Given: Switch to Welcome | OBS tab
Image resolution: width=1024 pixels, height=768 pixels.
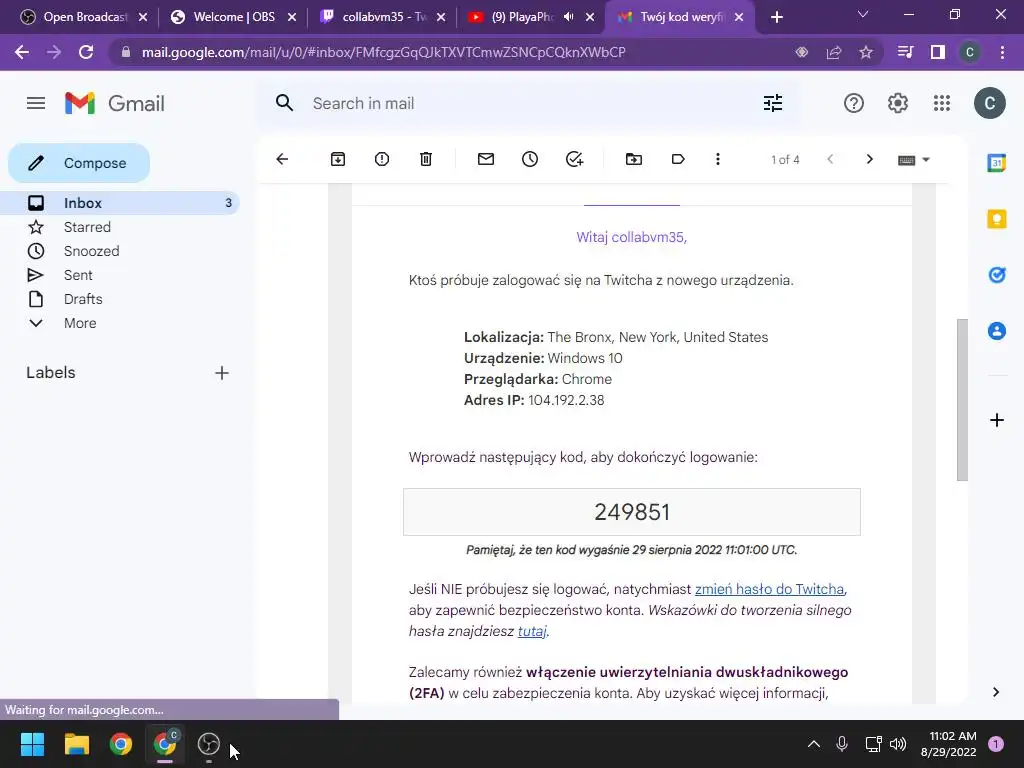Looking at the screenshot, I should point(234,17).
